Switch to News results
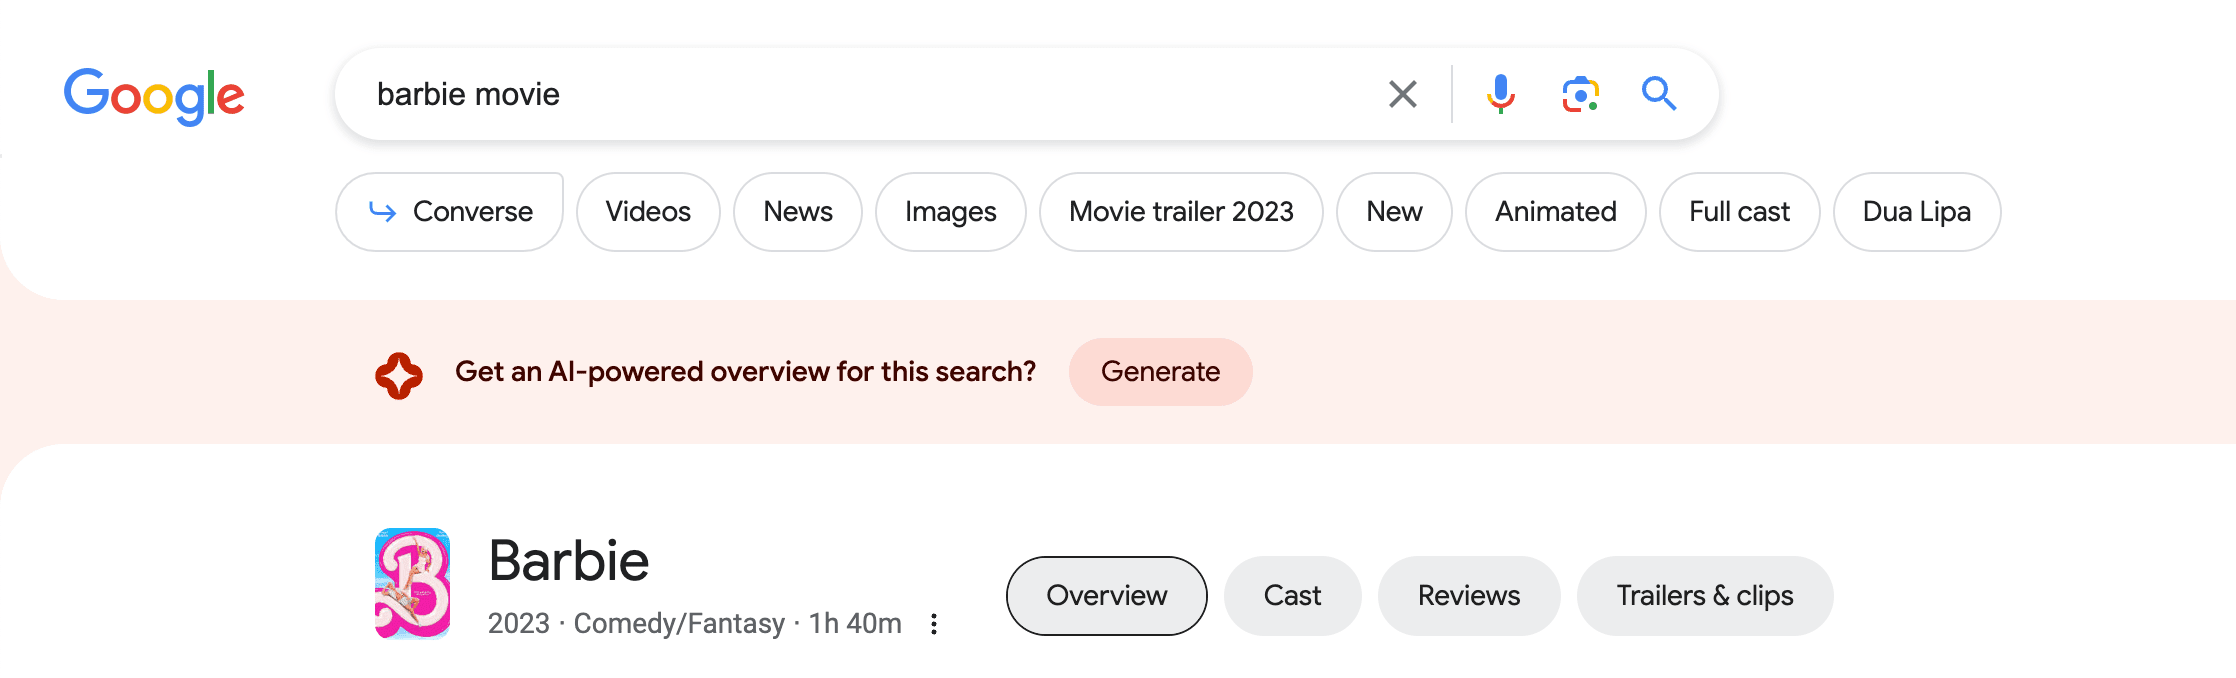Viewport: 2236px width, 678px height. click(798, 212)
